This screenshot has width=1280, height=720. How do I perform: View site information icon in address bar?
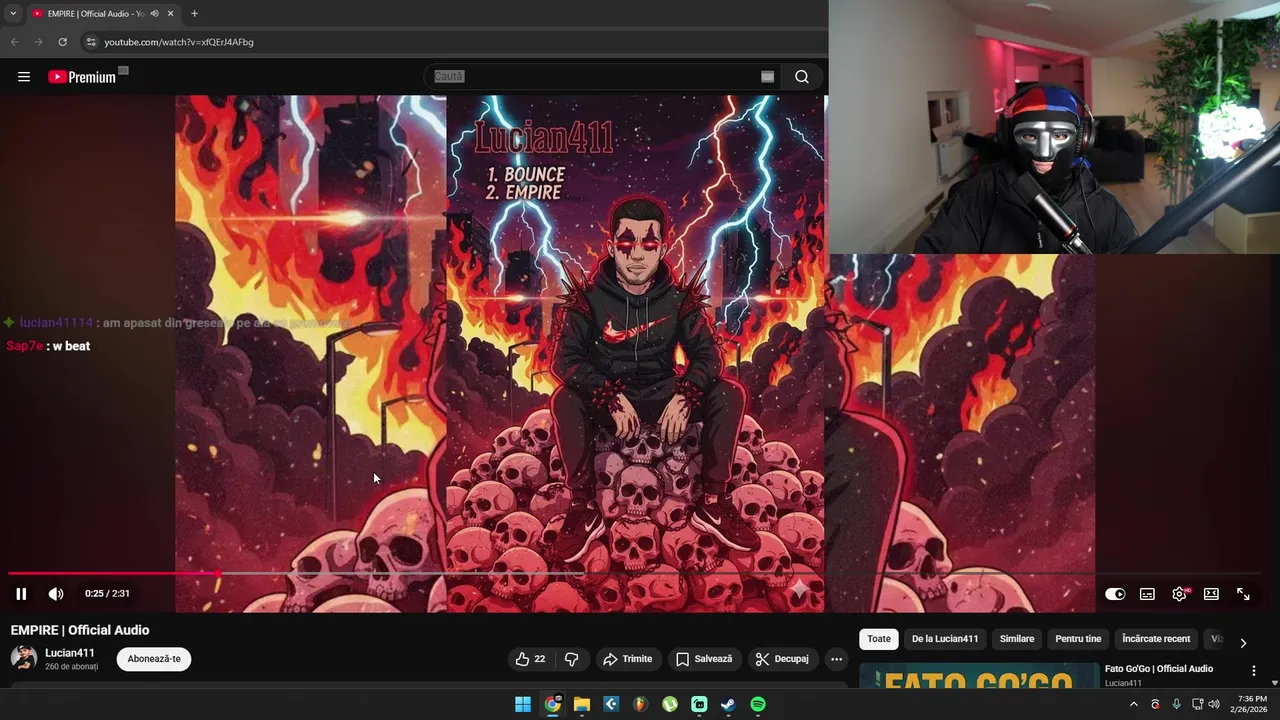[91, 42]
